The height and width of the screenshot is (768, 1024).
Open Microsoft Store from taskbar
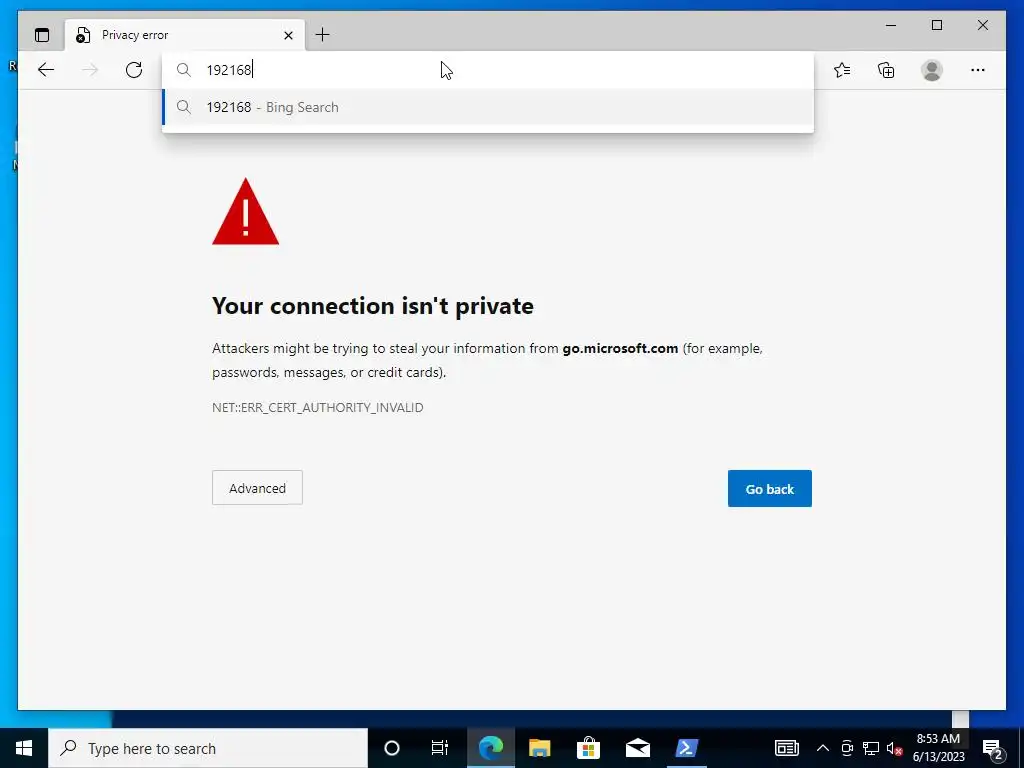coord(588,748)
